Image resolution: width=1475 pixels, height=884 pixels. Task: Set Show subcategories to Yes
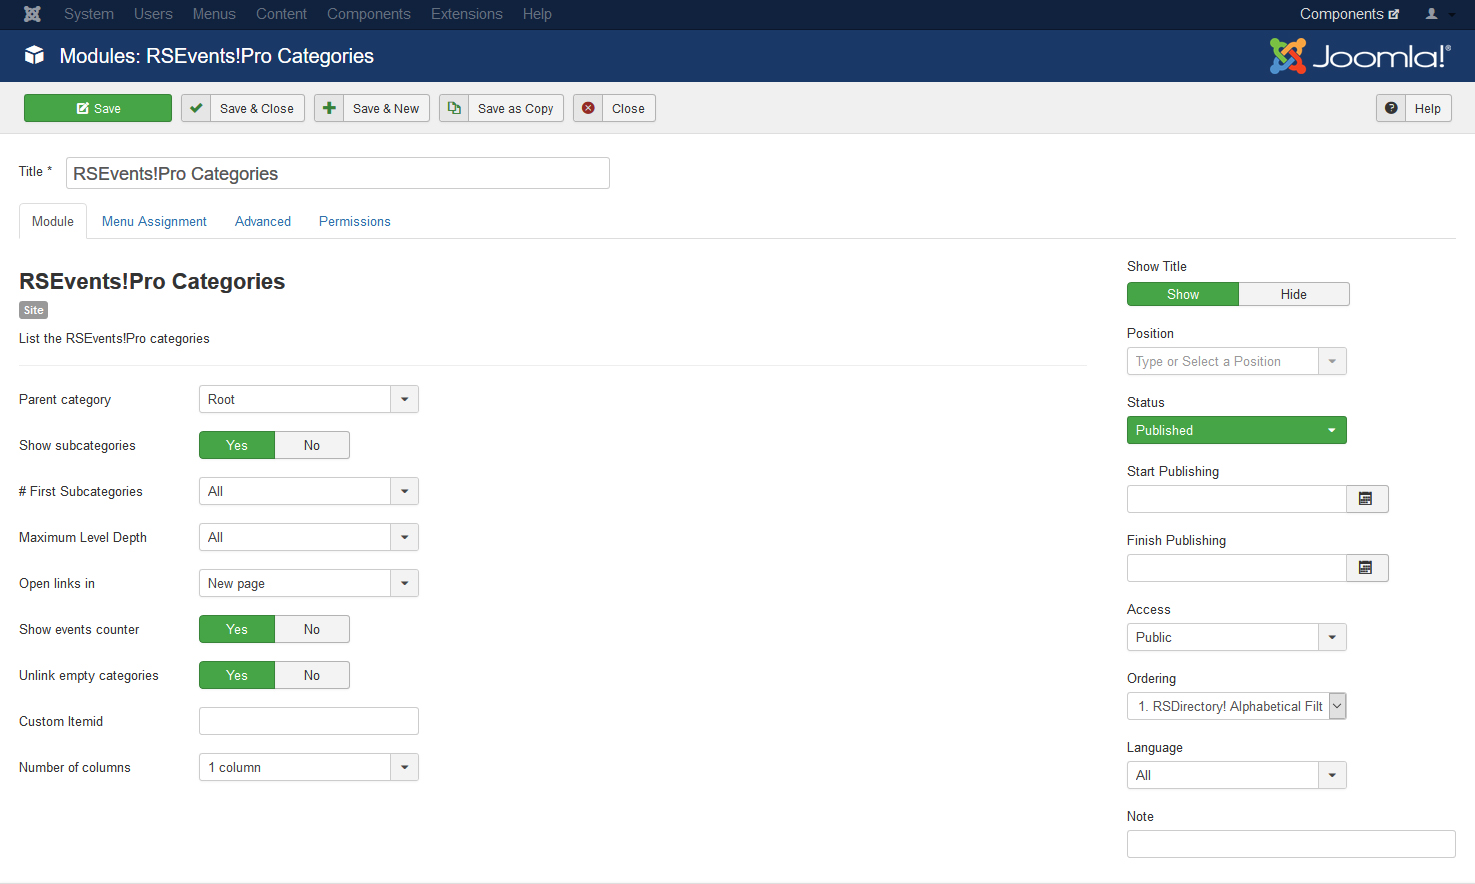(237, 445)
